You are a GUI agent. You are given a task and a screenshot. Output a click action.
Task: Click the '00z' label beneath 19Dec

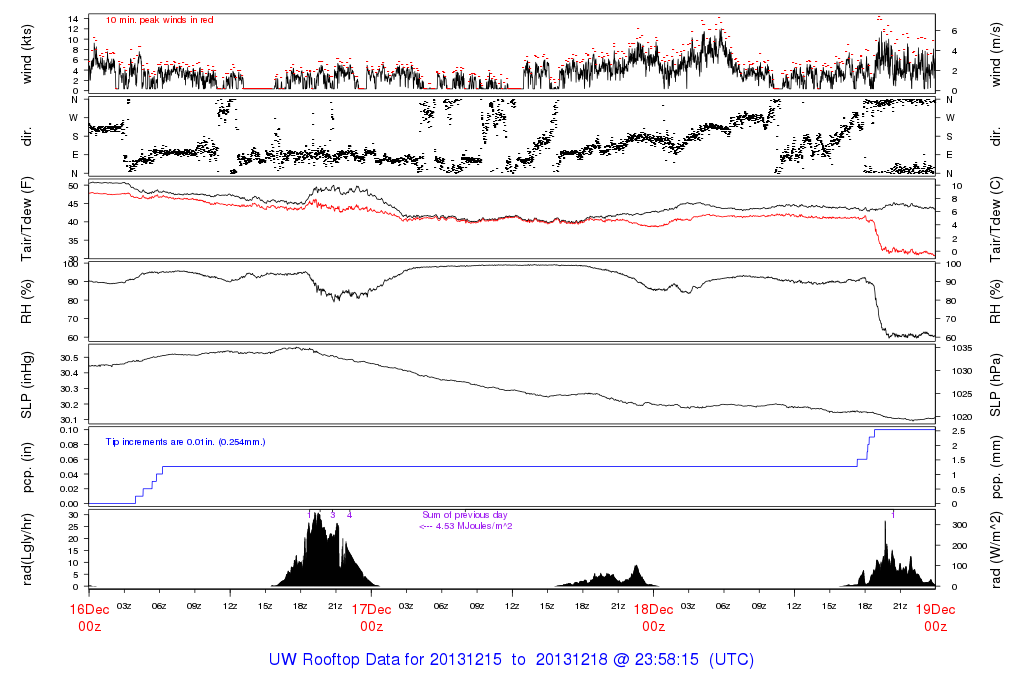point(935,627)
